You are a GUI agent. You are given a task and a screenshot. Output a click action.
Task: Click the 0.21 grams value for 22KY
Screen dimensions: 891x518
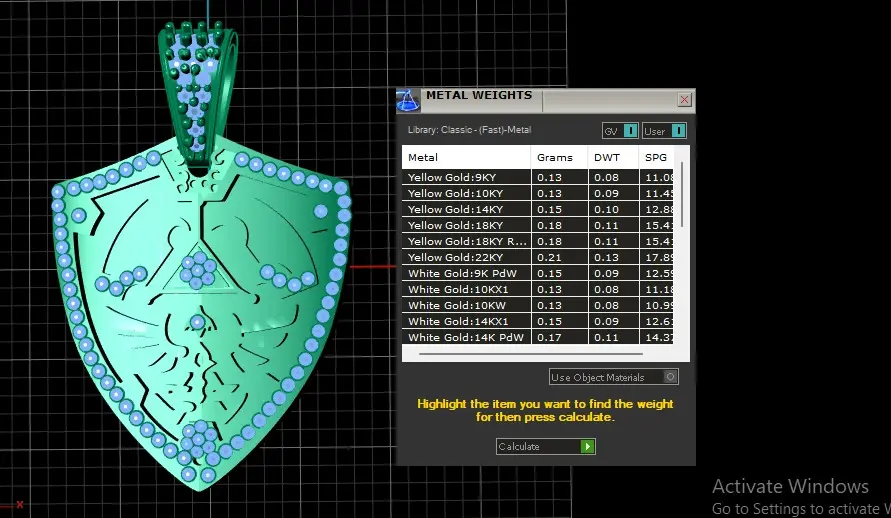point(549,257)
